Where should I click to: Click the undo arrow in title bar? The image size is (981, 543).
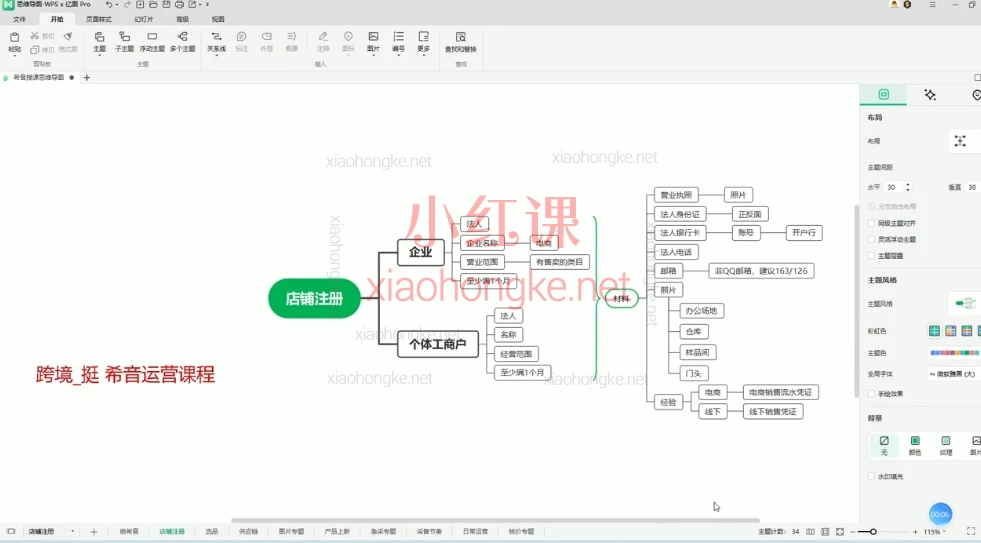[x=109, y=4]
